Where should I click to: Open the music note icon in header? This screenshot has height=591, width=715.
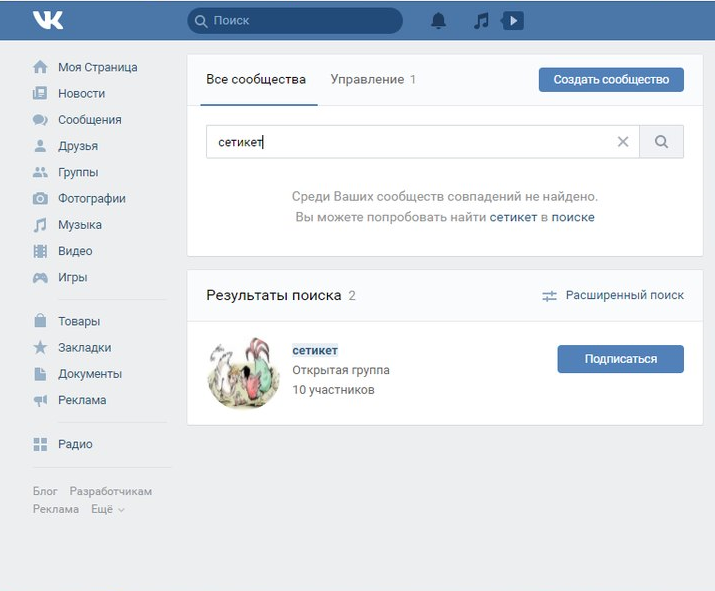[481, 21]
